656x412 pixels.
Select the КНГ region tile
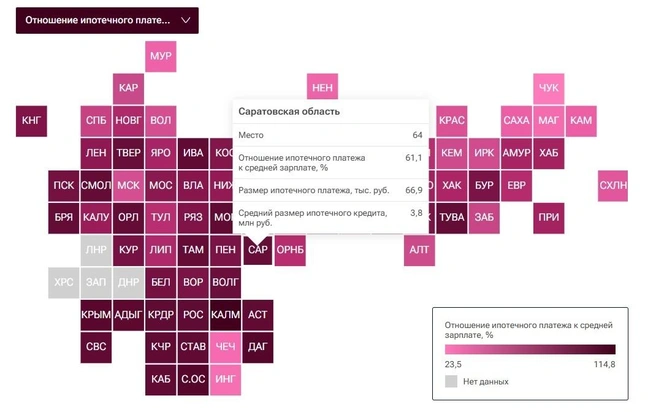pos(31,121)
